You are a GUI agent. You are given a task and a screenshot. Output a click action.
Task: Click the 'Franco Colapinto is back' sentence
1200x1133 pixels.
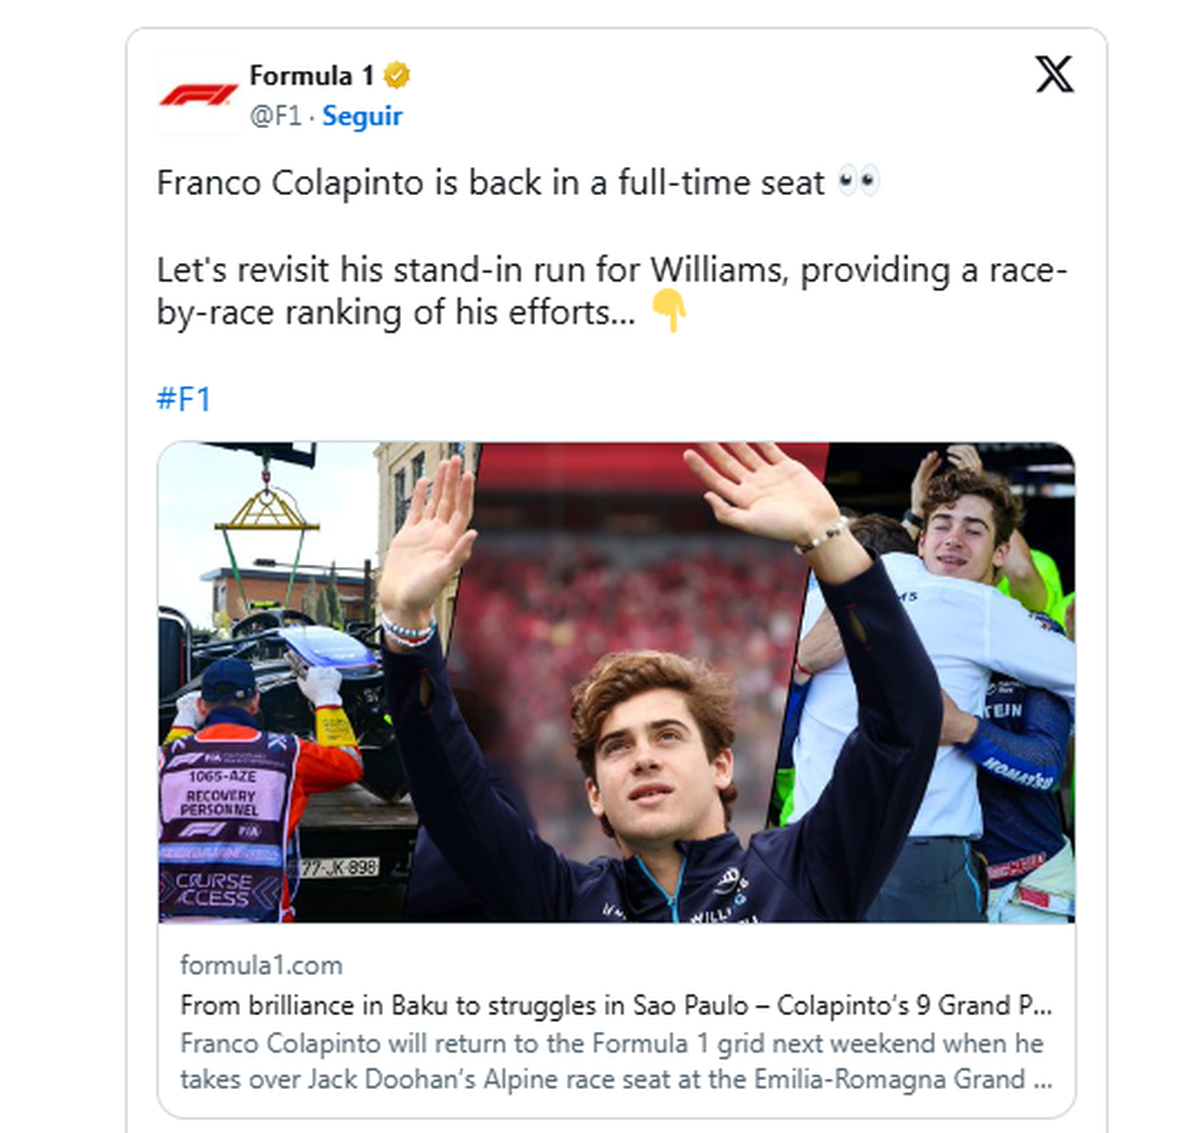coord(490,183)
